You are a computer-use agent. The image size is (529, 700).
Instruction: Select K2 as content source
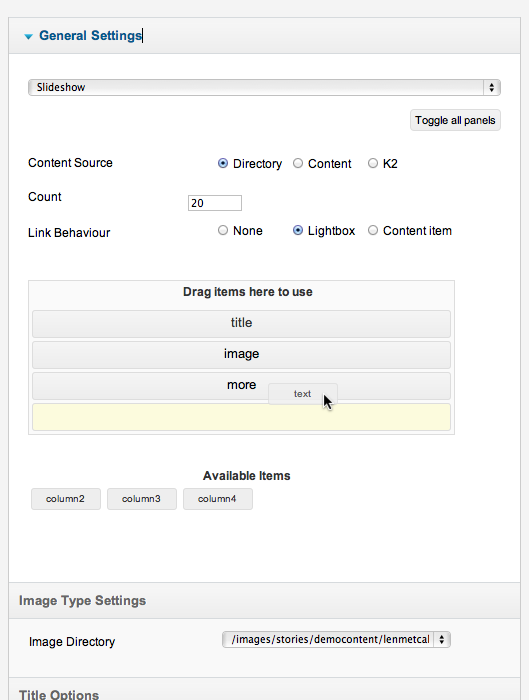point(373,163)
